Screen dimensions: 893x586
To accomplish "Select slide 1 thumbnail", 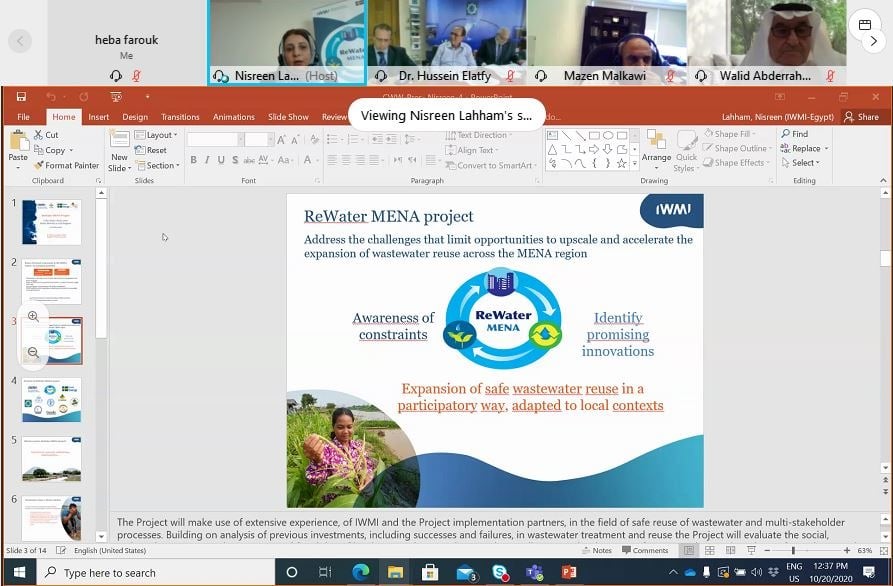I will 52,222.
